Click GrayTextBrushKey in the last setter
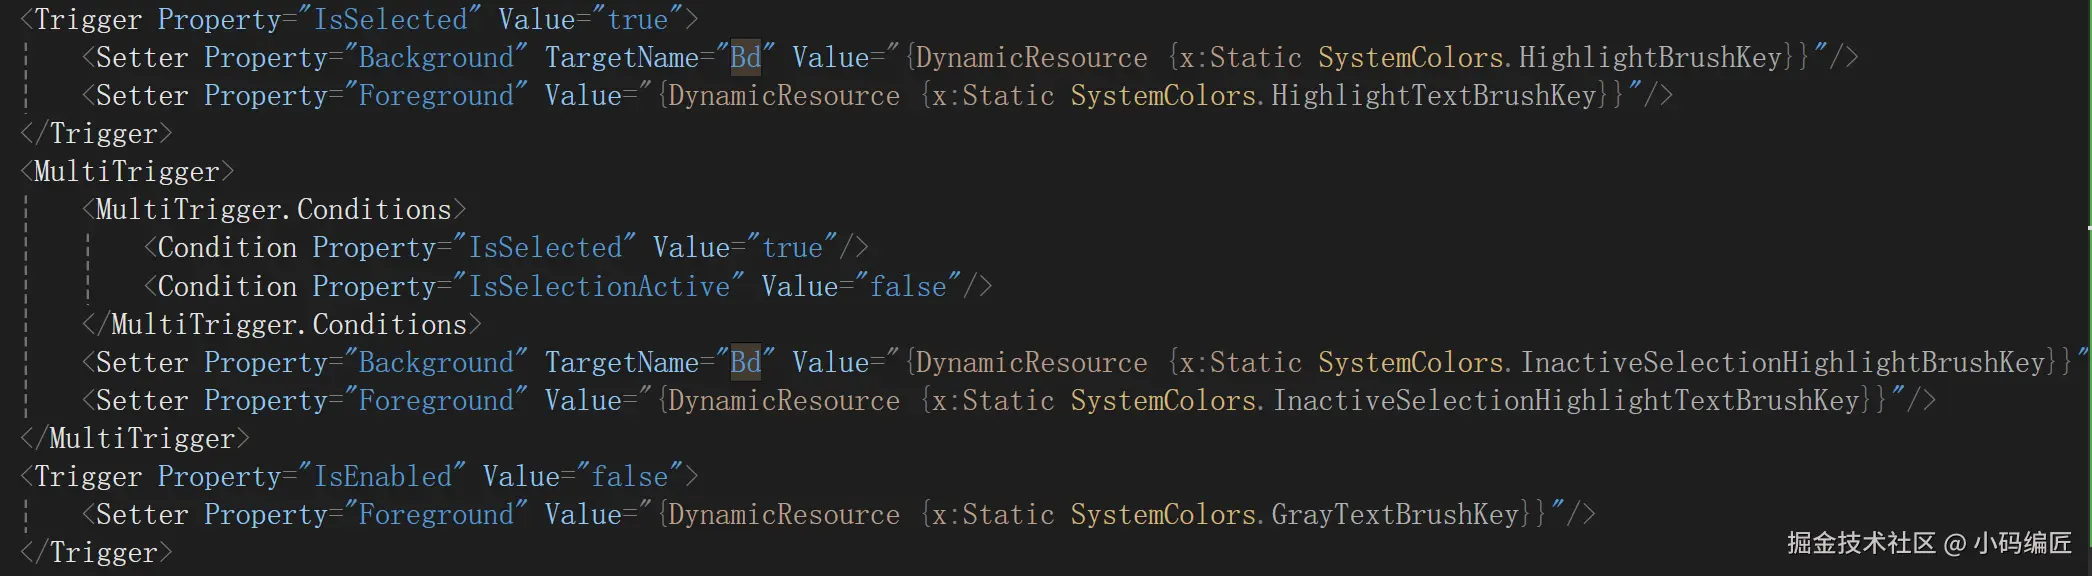 pyautogui.click(x=1395, y=515)
